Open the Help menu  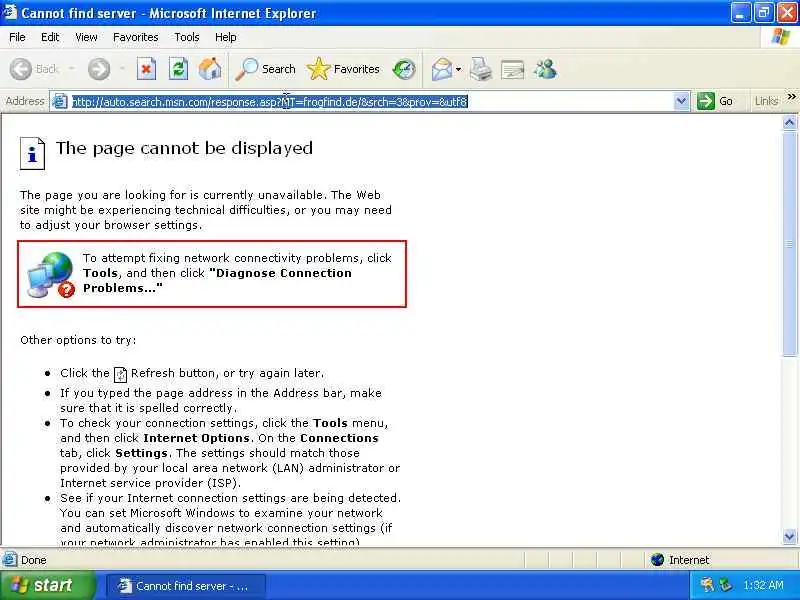226,37
